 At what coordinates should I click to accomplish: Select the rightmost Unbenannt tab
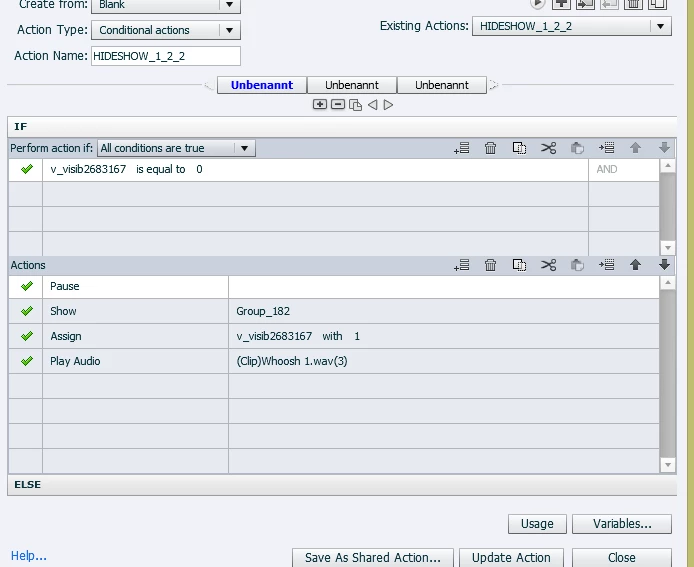442,85
